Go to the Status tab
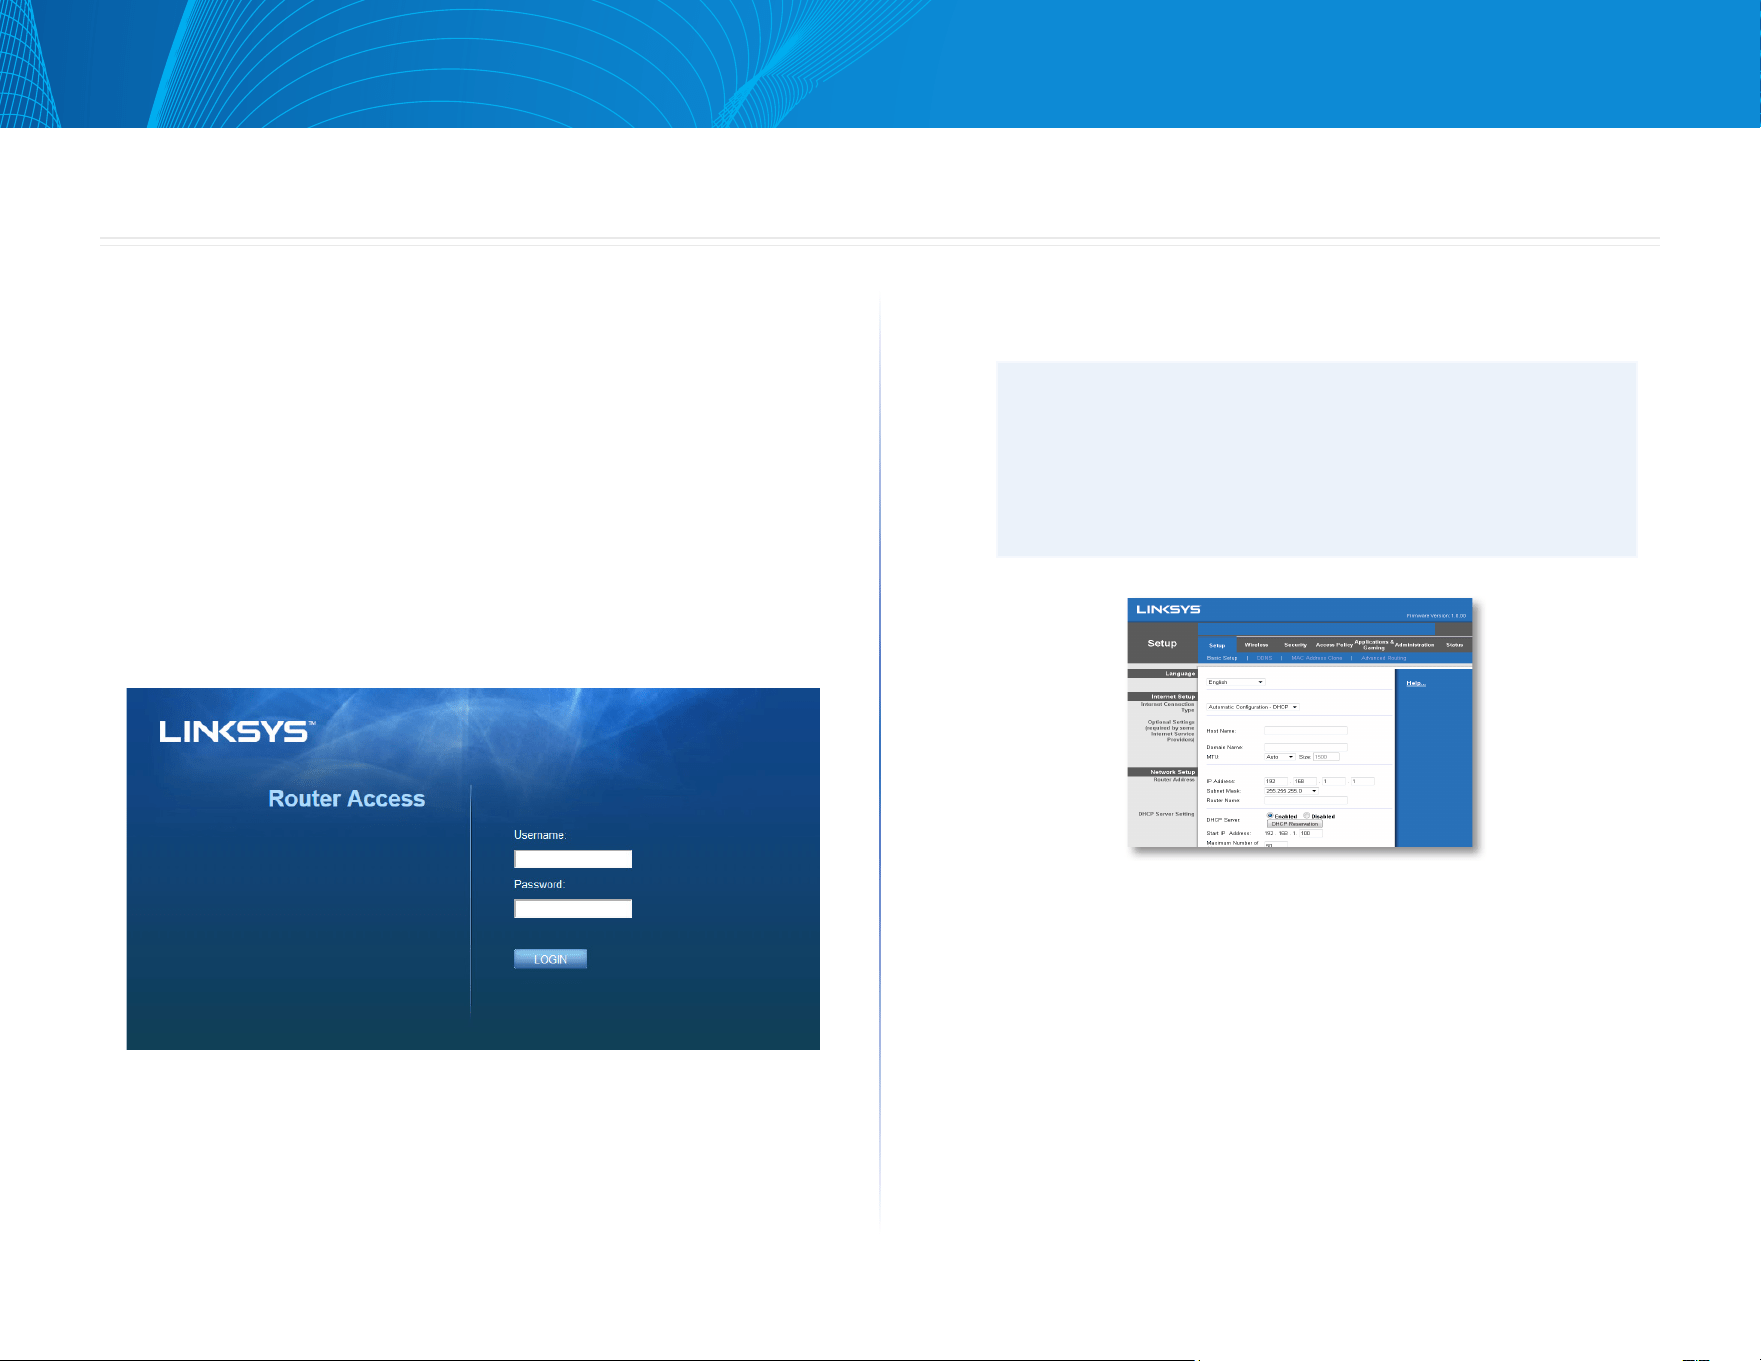This screenshot has height=1361, width=1761. (x=1454, y=645)
